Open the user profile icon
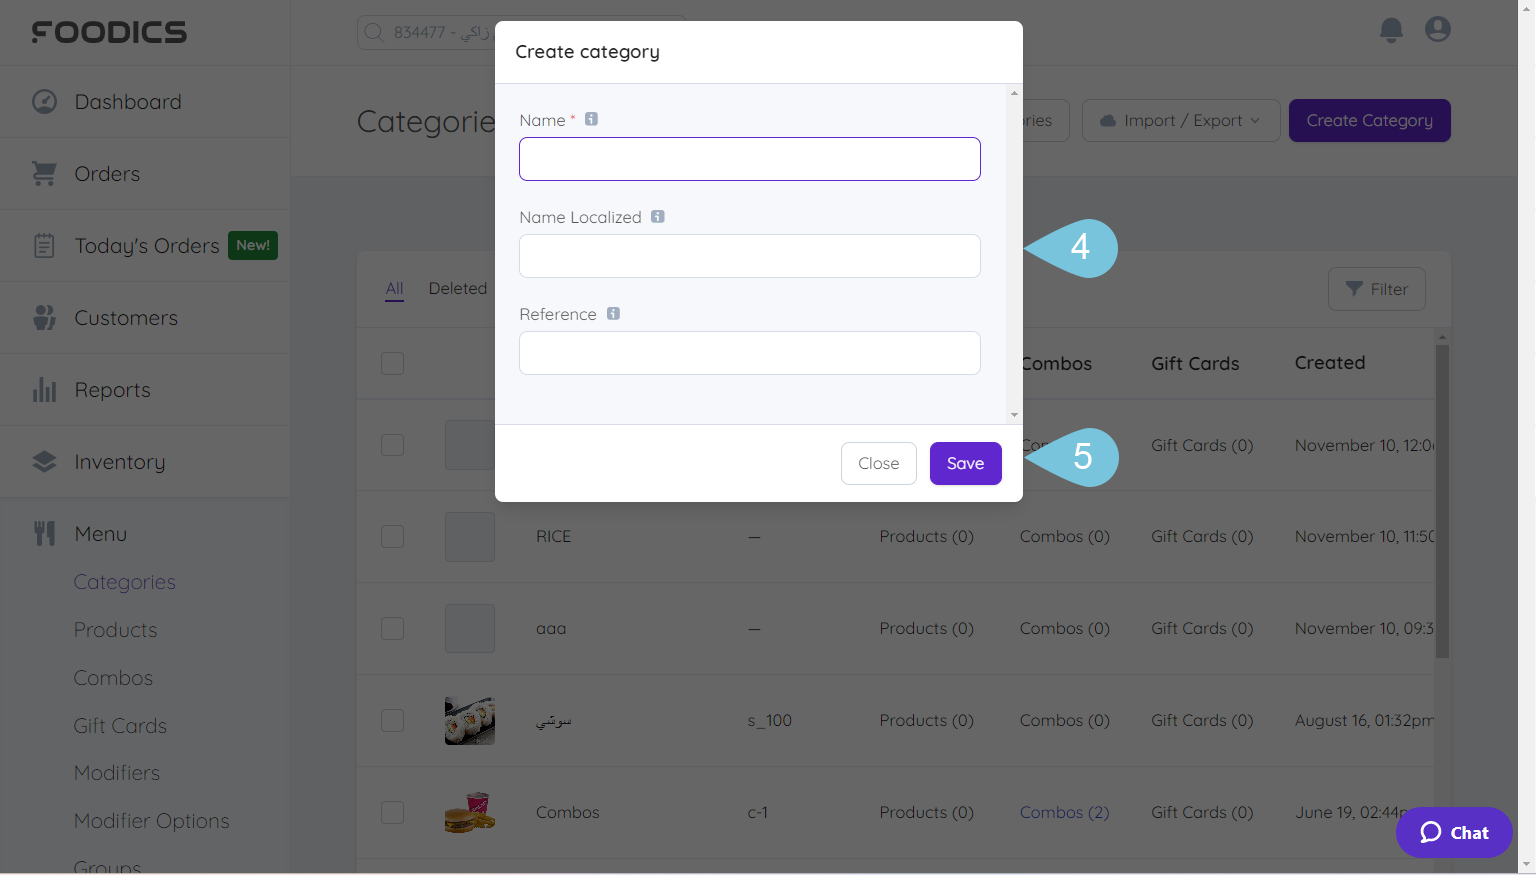This screenshot has height=875, width=1536. click(1437, 29)
